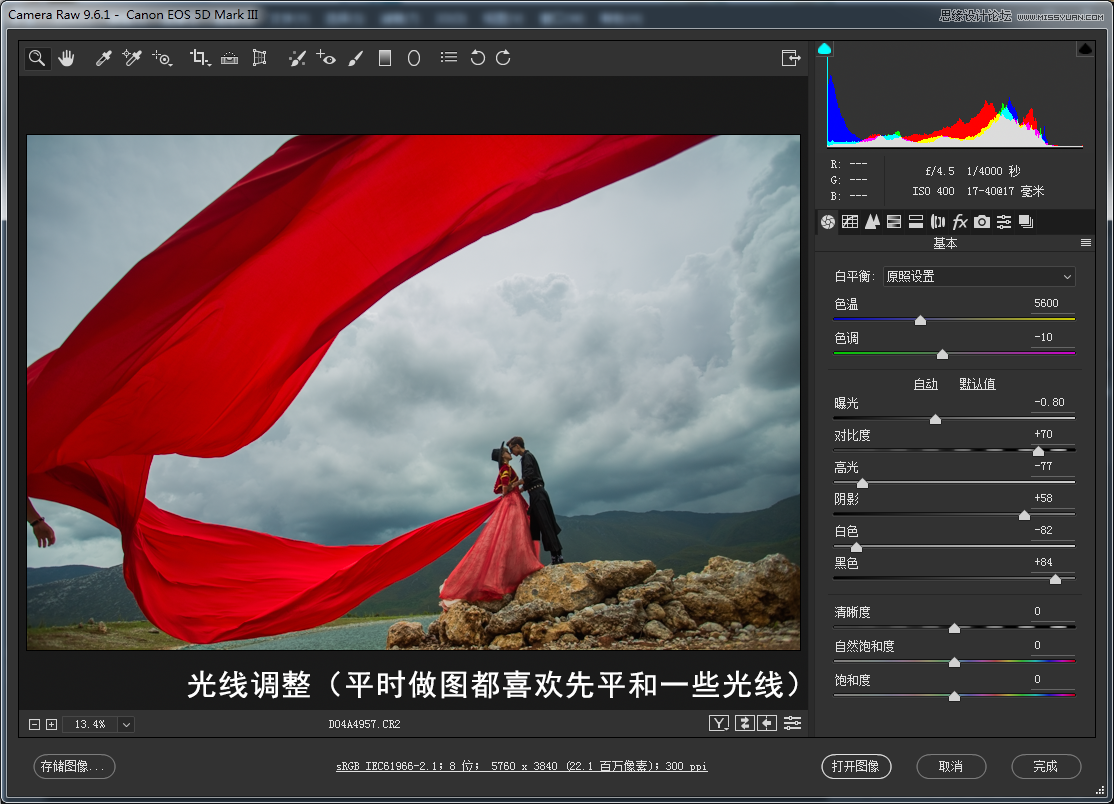
Task: Open the Presets panel tab
Action: tap(1004, 222)
